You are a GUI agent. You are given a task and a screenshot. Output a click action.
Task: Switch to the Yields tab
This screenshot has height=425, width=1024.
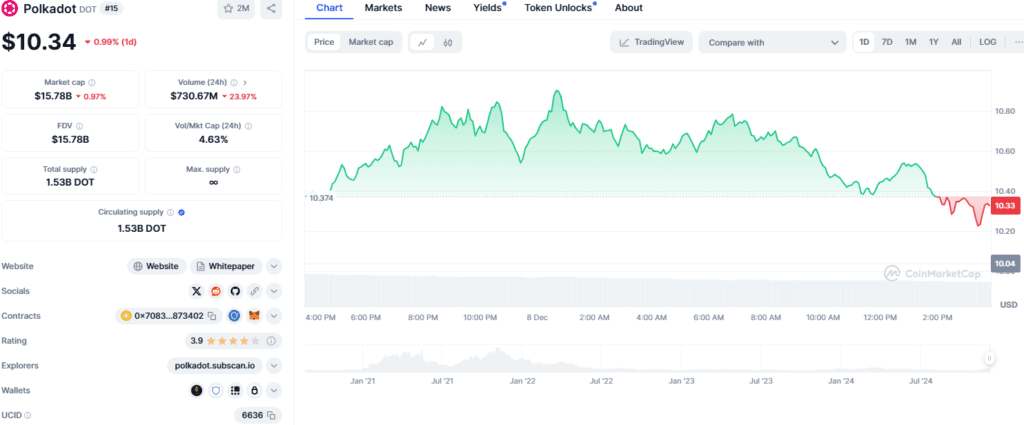point(487,8)
